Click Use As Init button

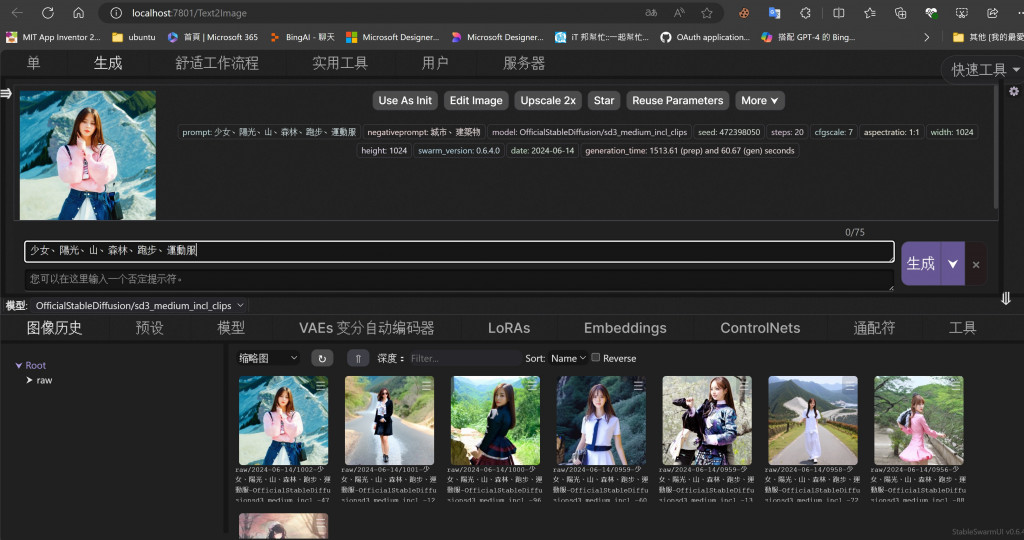pos(405,101)
